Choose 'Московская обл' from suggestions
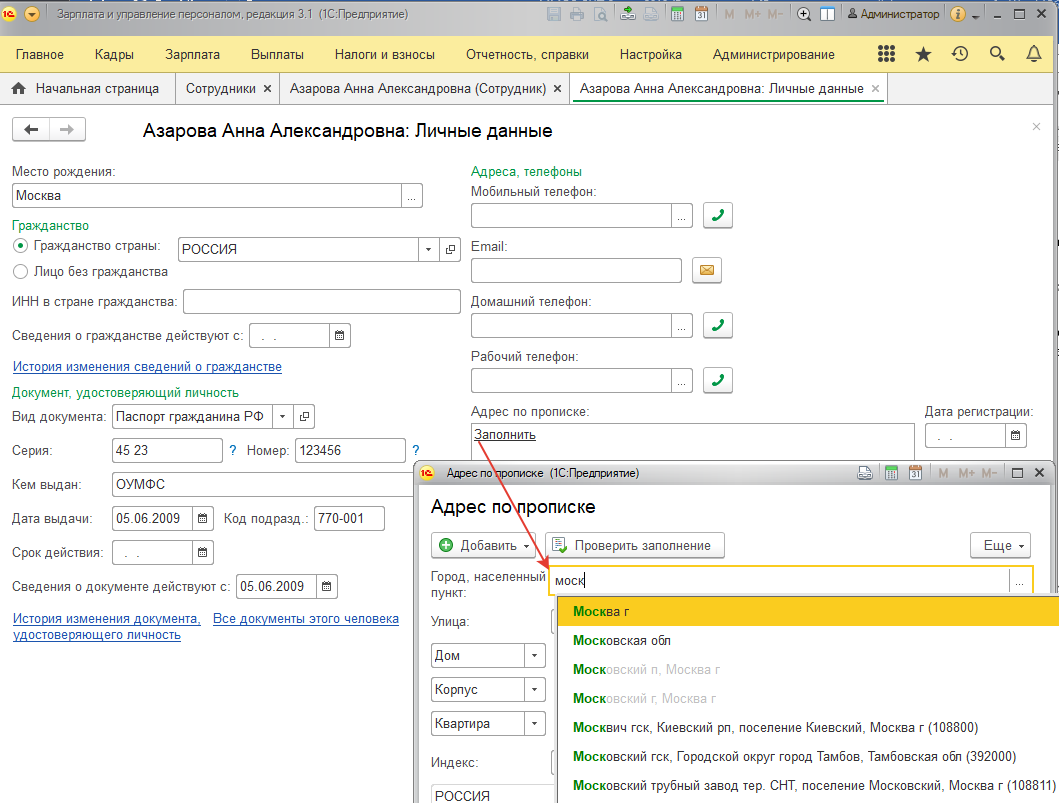This screenshot has height=803, width=1059. click(621, 640)
